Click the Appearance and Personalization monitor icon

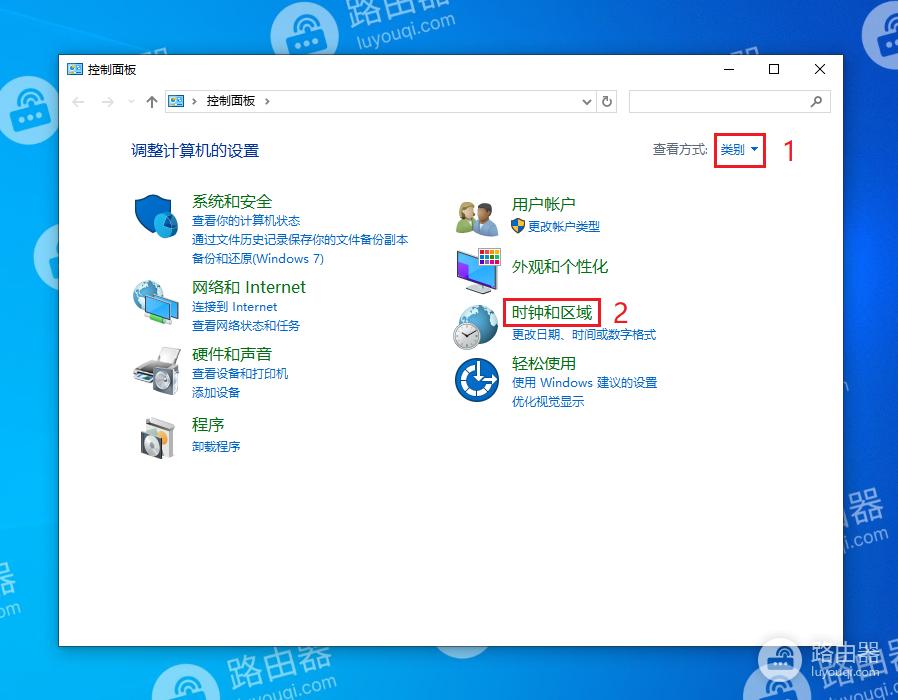[x=479, y=270]
